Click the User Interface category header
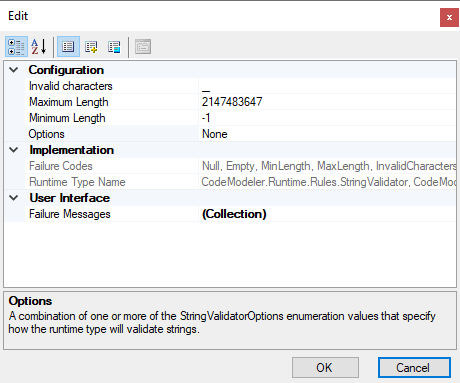The height and width of the screenshot is (383, 460). pyautogui.click(x=69, y=198)
